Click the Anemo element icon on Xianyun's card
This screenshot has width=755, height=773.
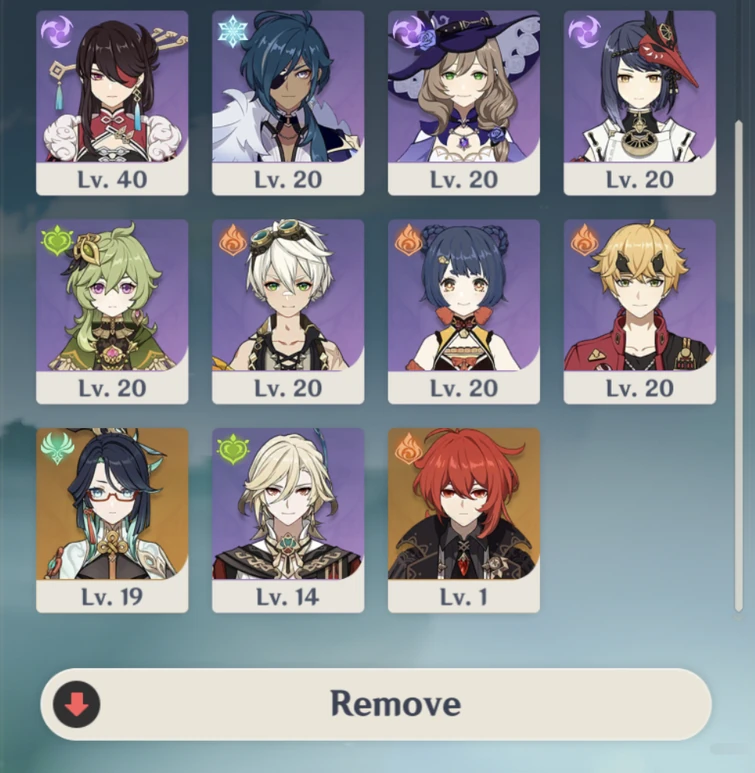(57, 449)
